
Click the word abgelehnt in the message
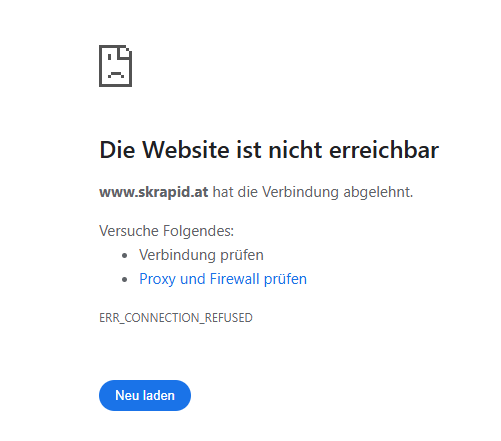pos(378,192)
